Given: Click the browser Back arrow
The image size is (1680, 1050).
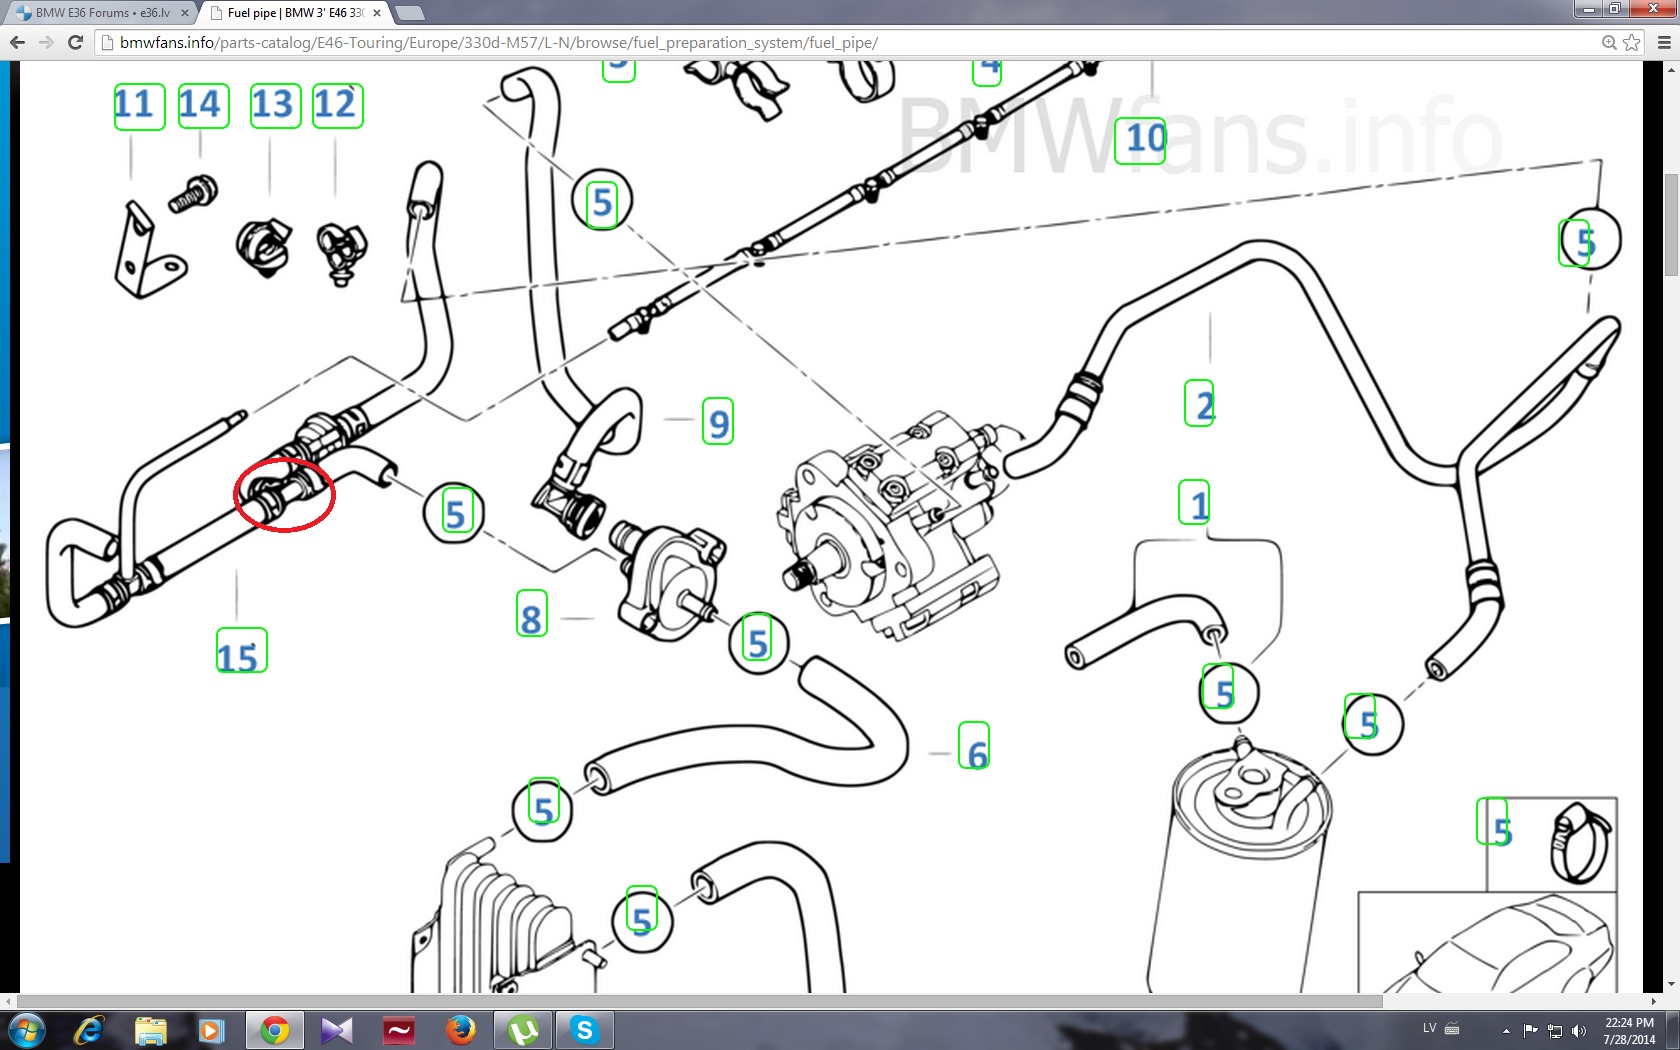Looking at the screenshot, I should (x=17, y=42).
